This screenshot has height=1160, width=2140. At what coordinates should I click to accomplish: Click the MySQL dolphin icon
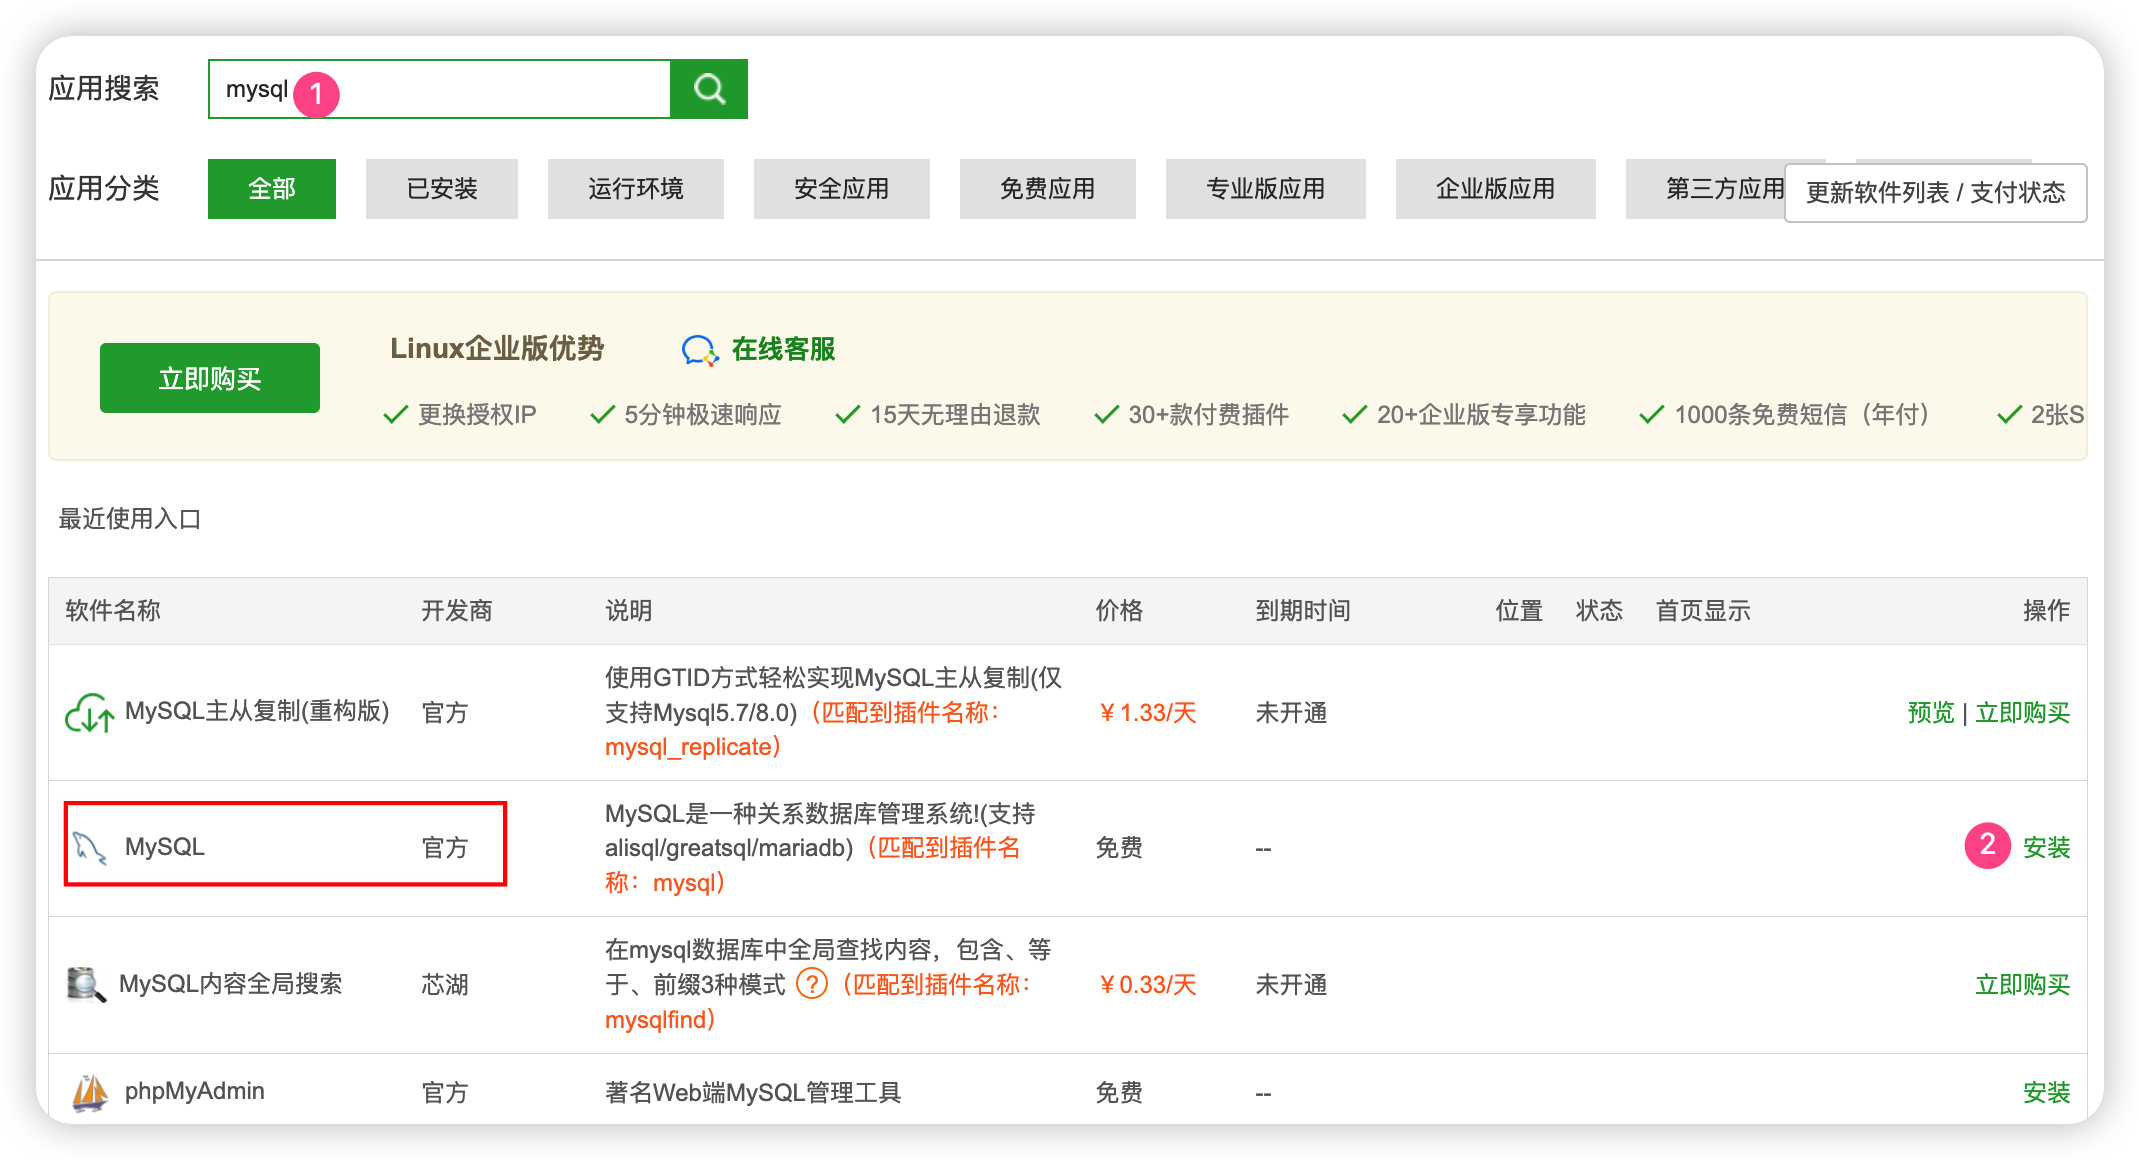tap(90, 848)
